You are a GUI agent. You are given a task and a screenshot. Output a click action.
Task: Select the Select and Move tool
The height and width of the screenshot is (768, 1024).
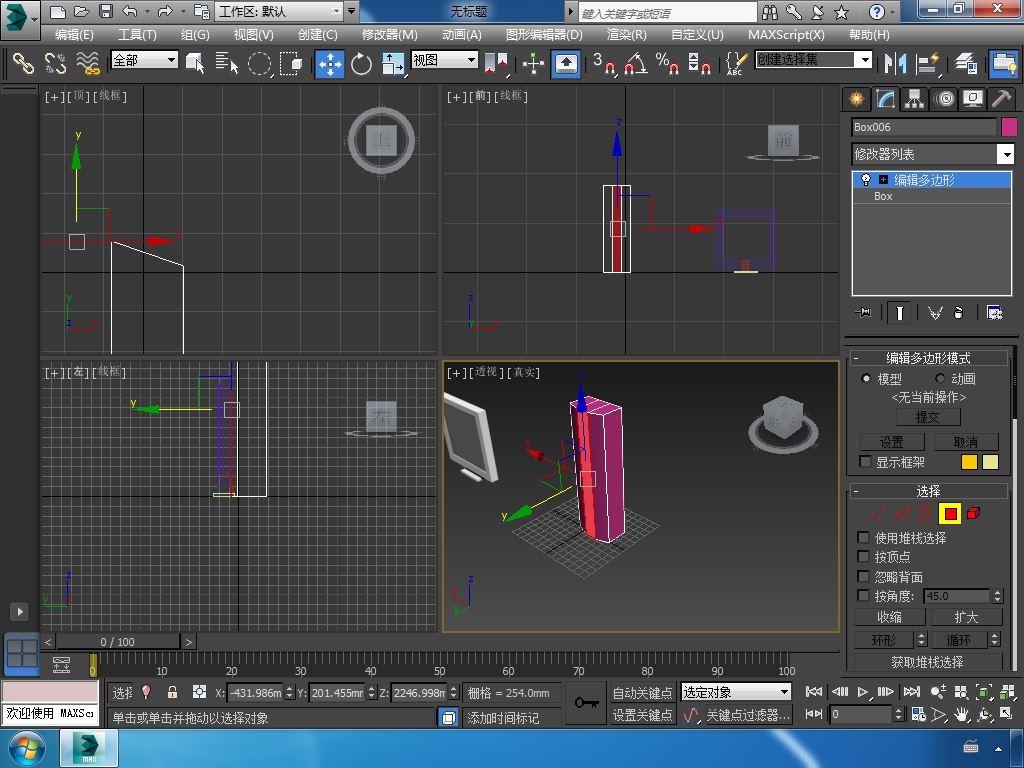[x=330, y=63]
